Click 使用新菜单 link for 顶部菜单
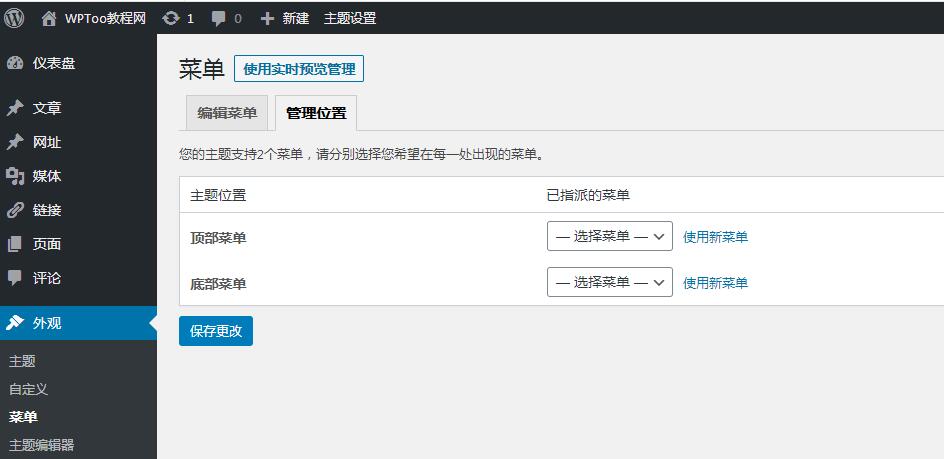Image resolution: width=944 pixels, height=459 pixels. point(715,237)
